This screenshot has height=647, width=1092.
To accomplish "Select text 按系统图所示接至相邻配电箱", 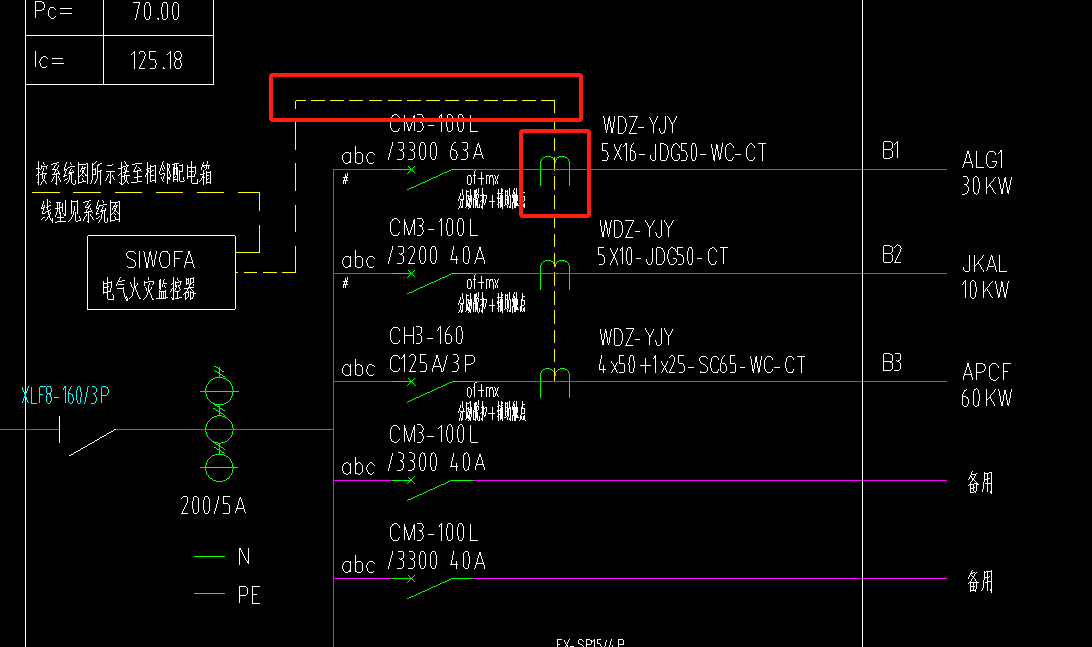I will point(124,173).
